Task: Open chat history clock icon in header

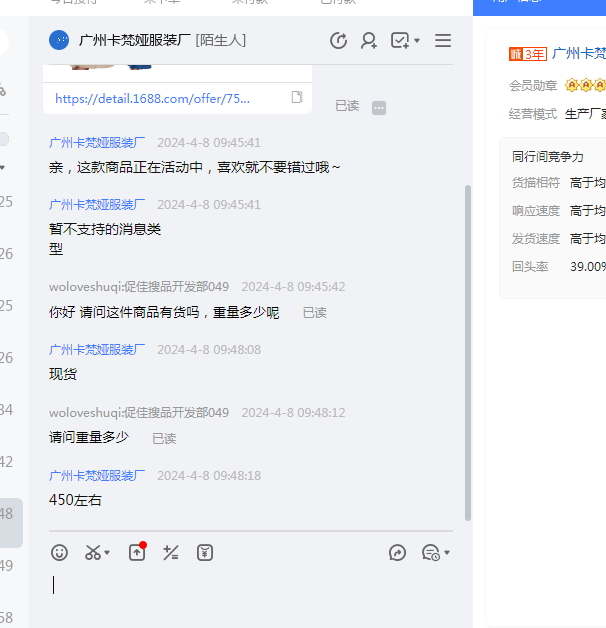Action: pos(339,41)
